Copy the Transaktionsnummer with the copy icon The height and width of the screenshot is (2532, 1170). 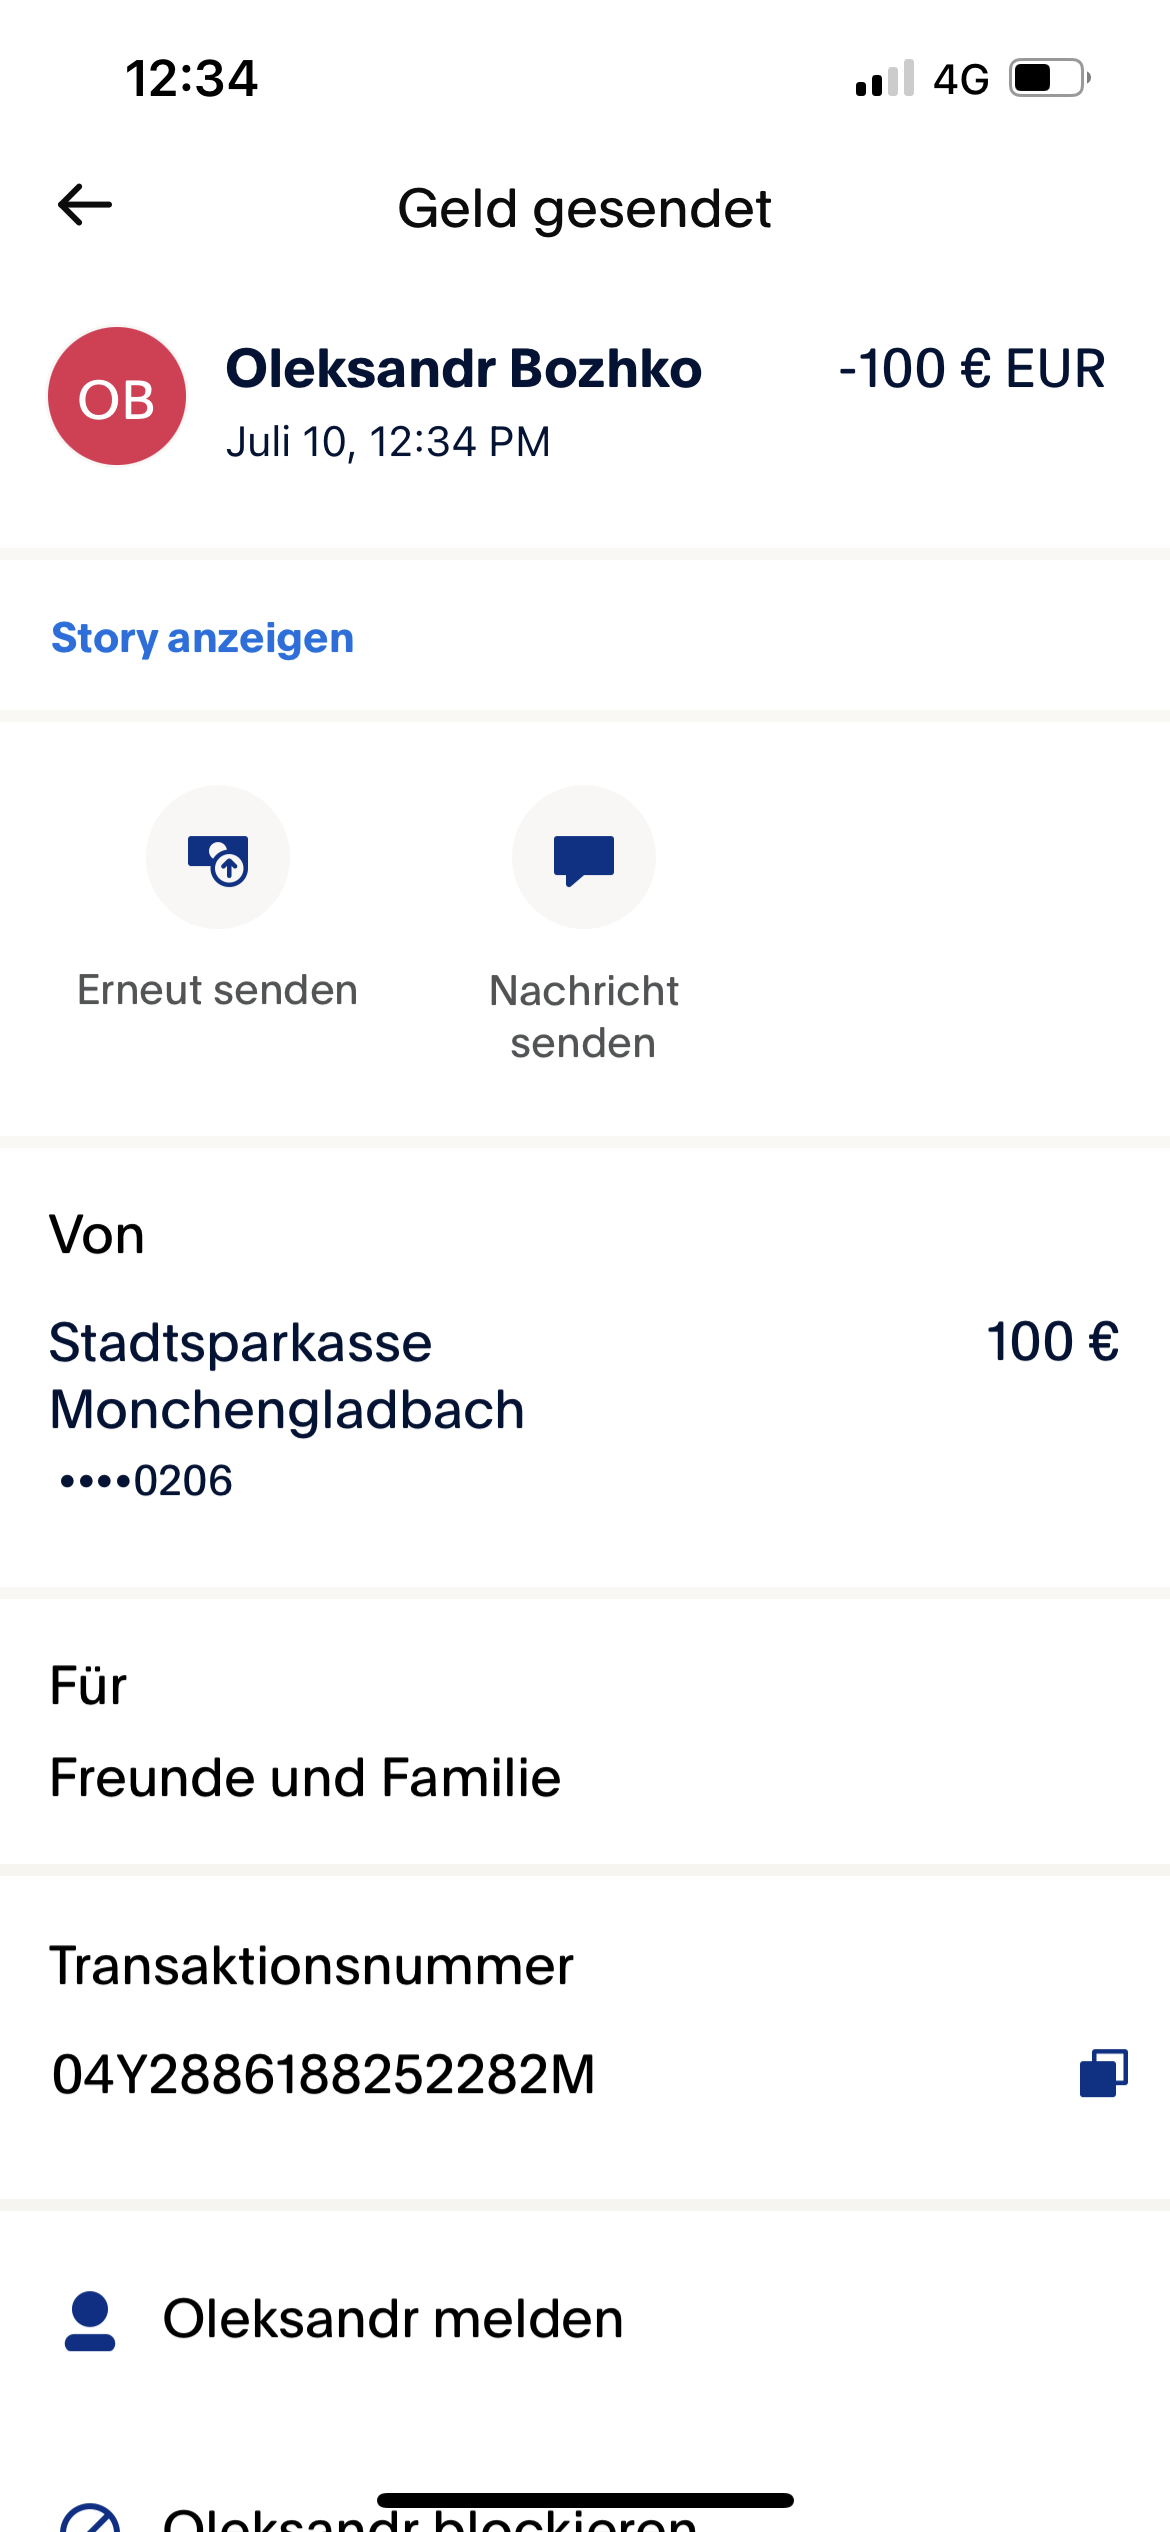(x=1103, y=2072)
